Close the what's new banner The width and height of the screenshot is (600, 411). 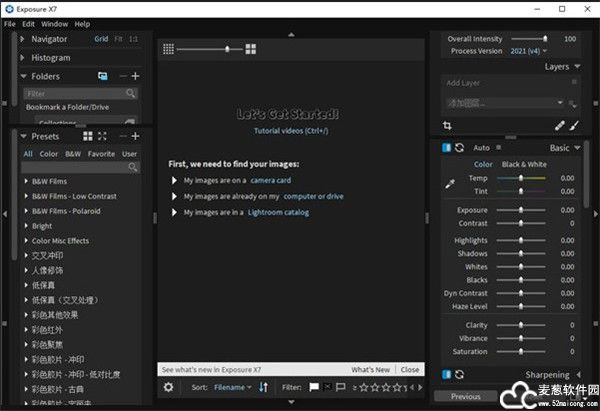point(410,370)
